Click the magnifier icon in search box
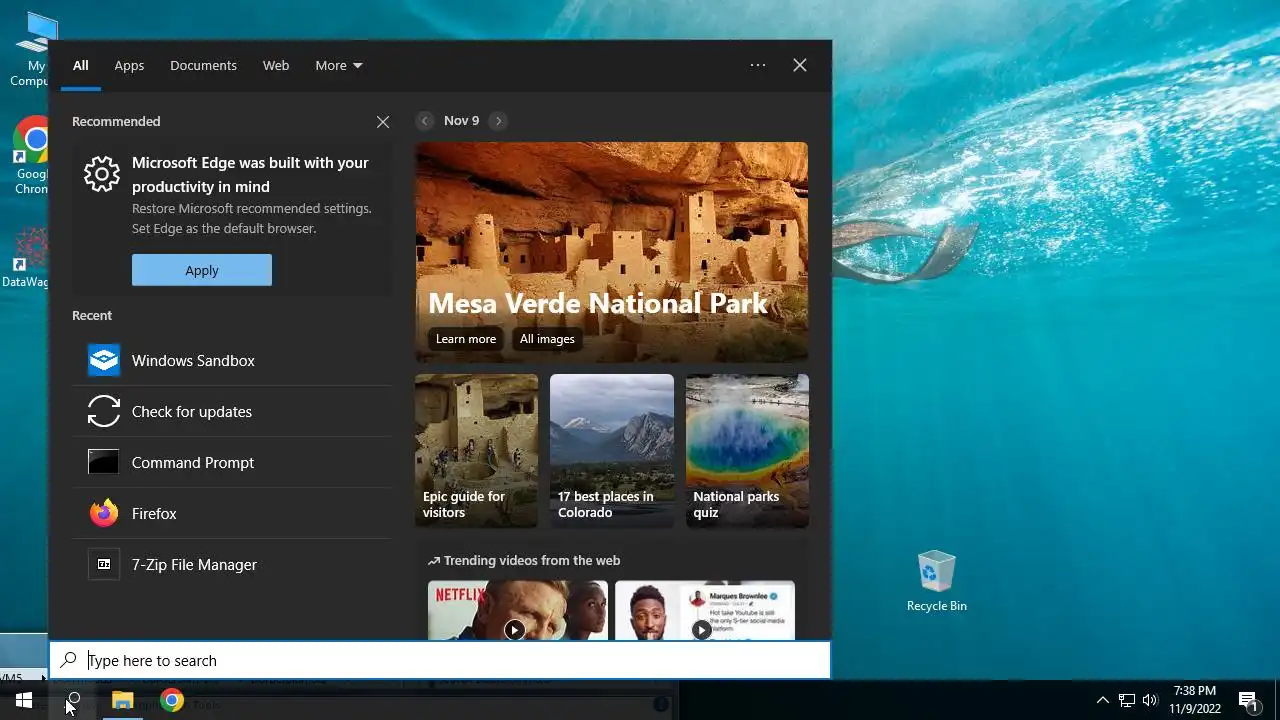The width and height of the screenshot is (1280, 720). click(x=68, y=660)
